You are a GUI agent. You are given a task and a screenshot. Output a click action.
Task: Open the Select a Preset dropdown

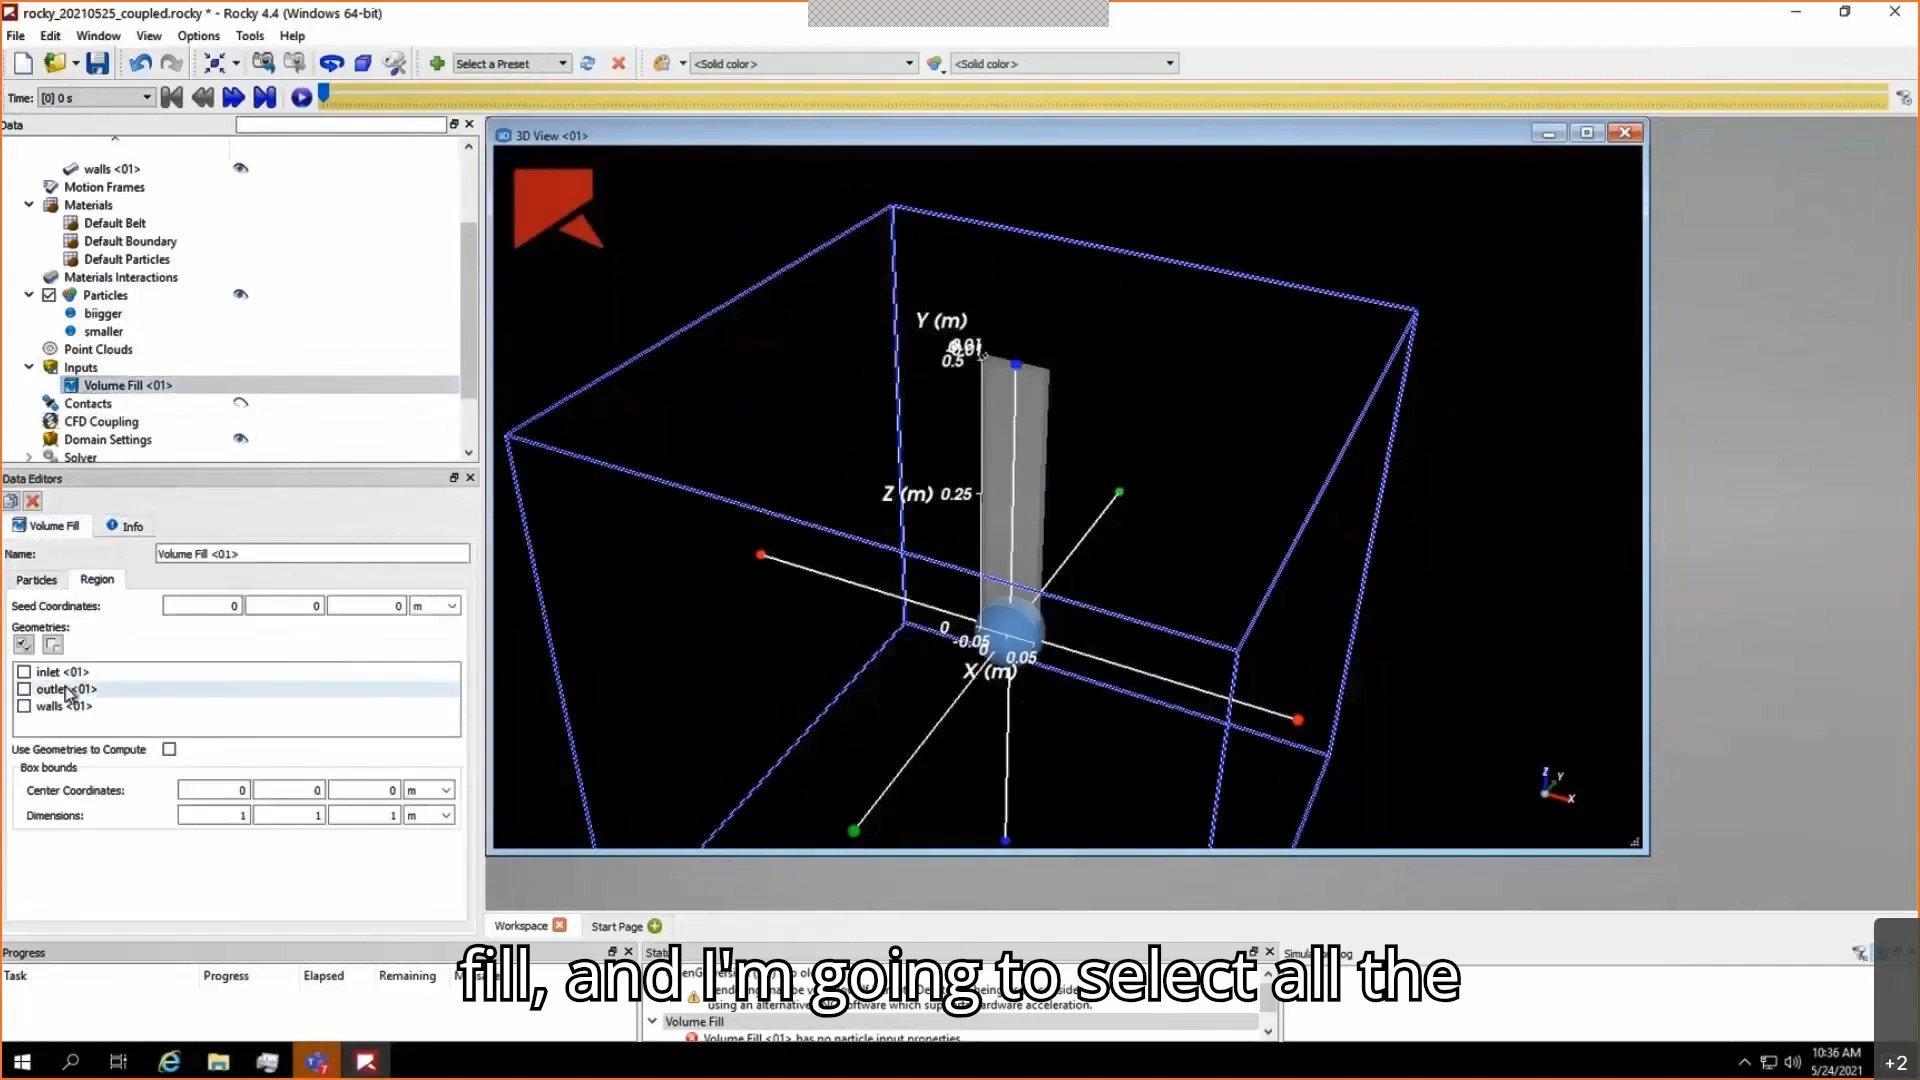(560, 63)
